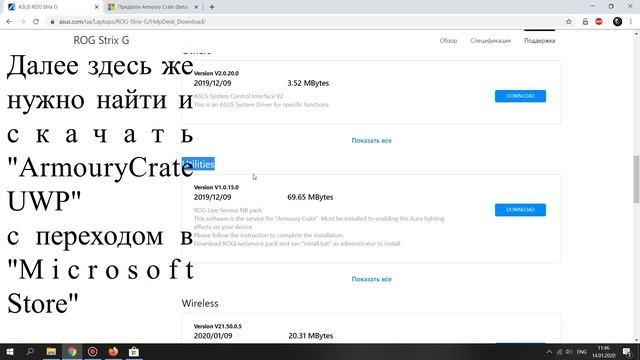Show hidden system tray icons

point(549,352)
